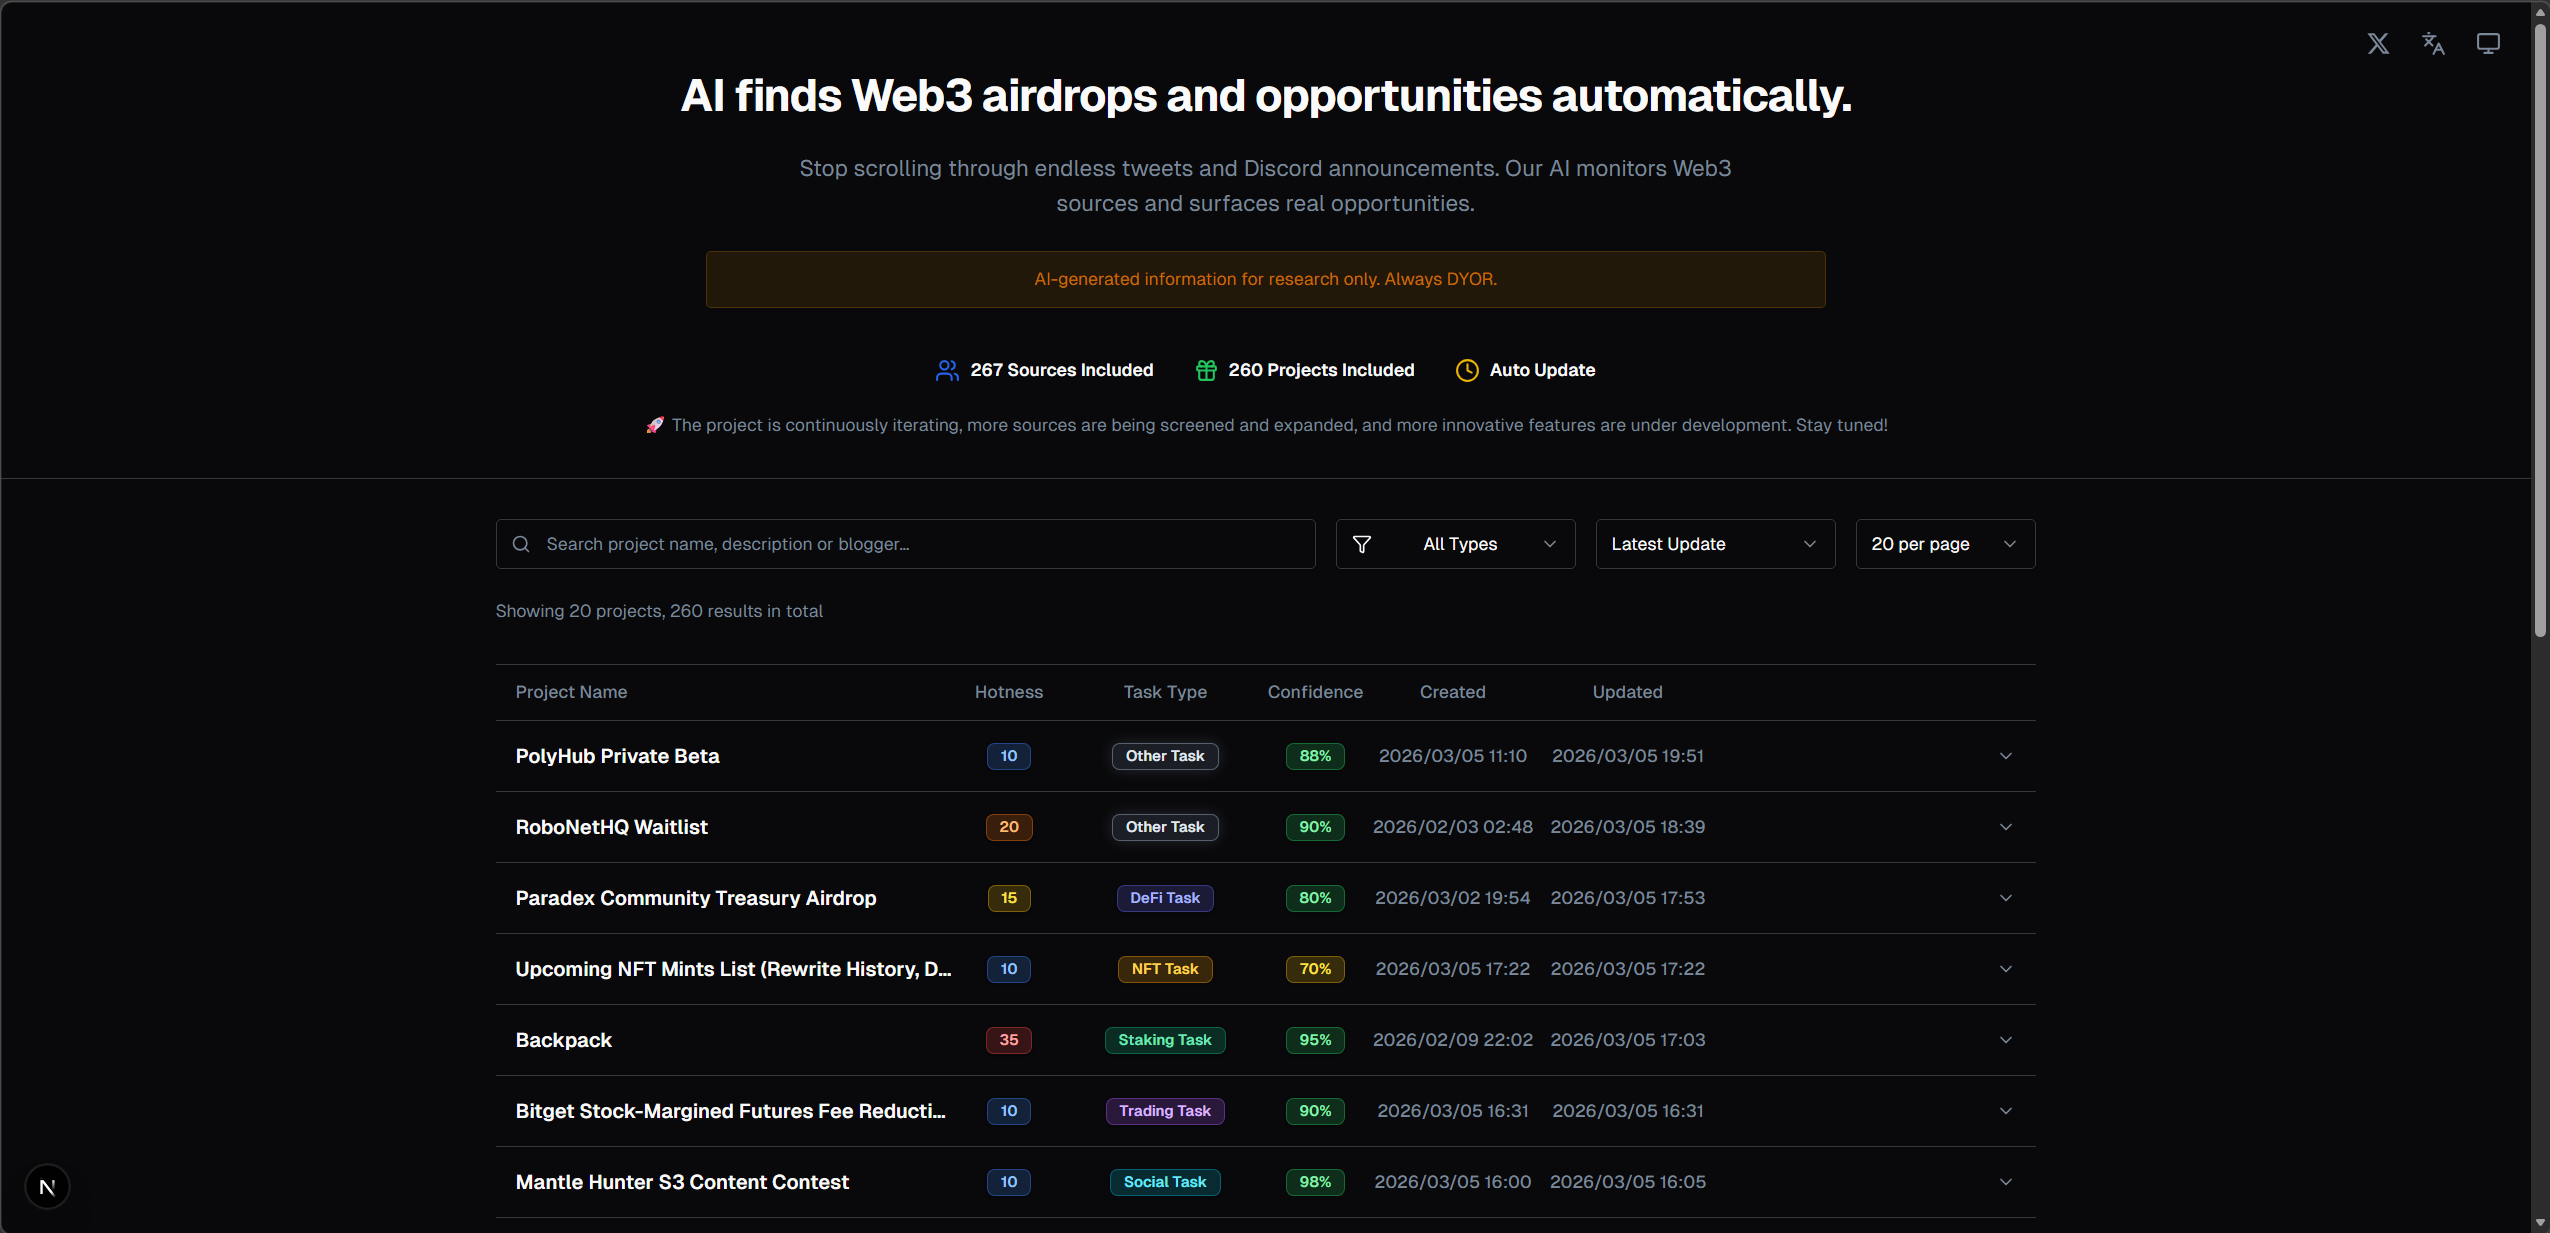The width and height of the screenshot is (2550, 1233).
Task: Open filters using the funnel icon
Action: pos(1361,543)
